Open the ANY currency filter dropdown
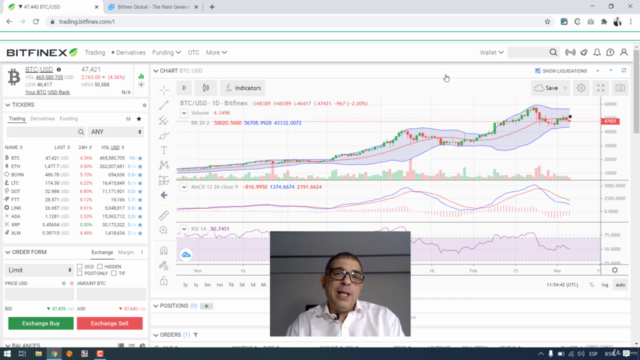Viewport: 640px width, 360px height. point(116,132)
